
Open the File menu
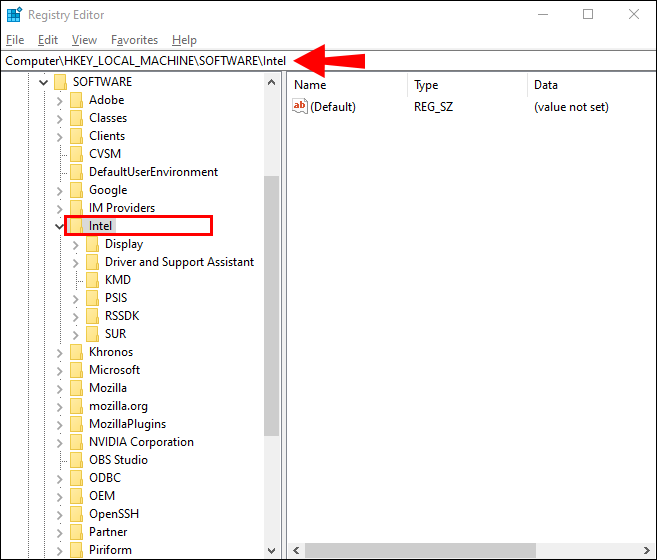[x=15, y=40]
